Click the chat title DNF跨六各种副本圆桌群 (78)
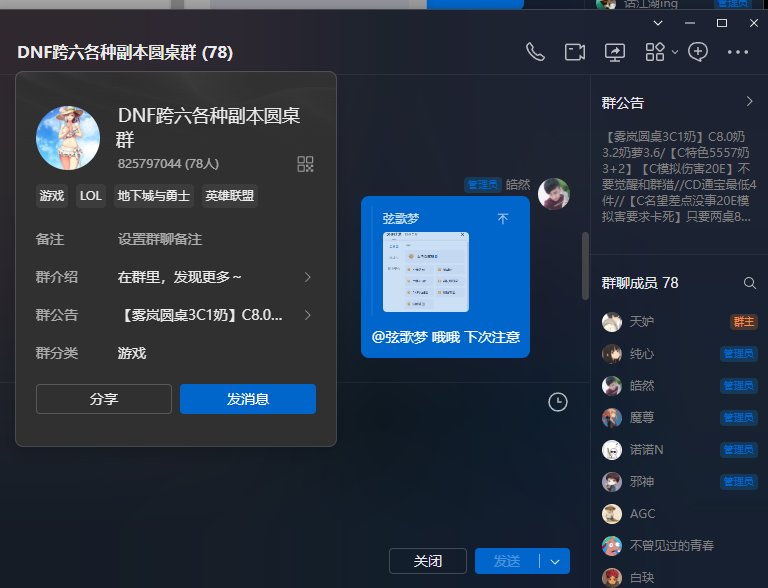Screen dimensions: 768x588 [125, 52]
